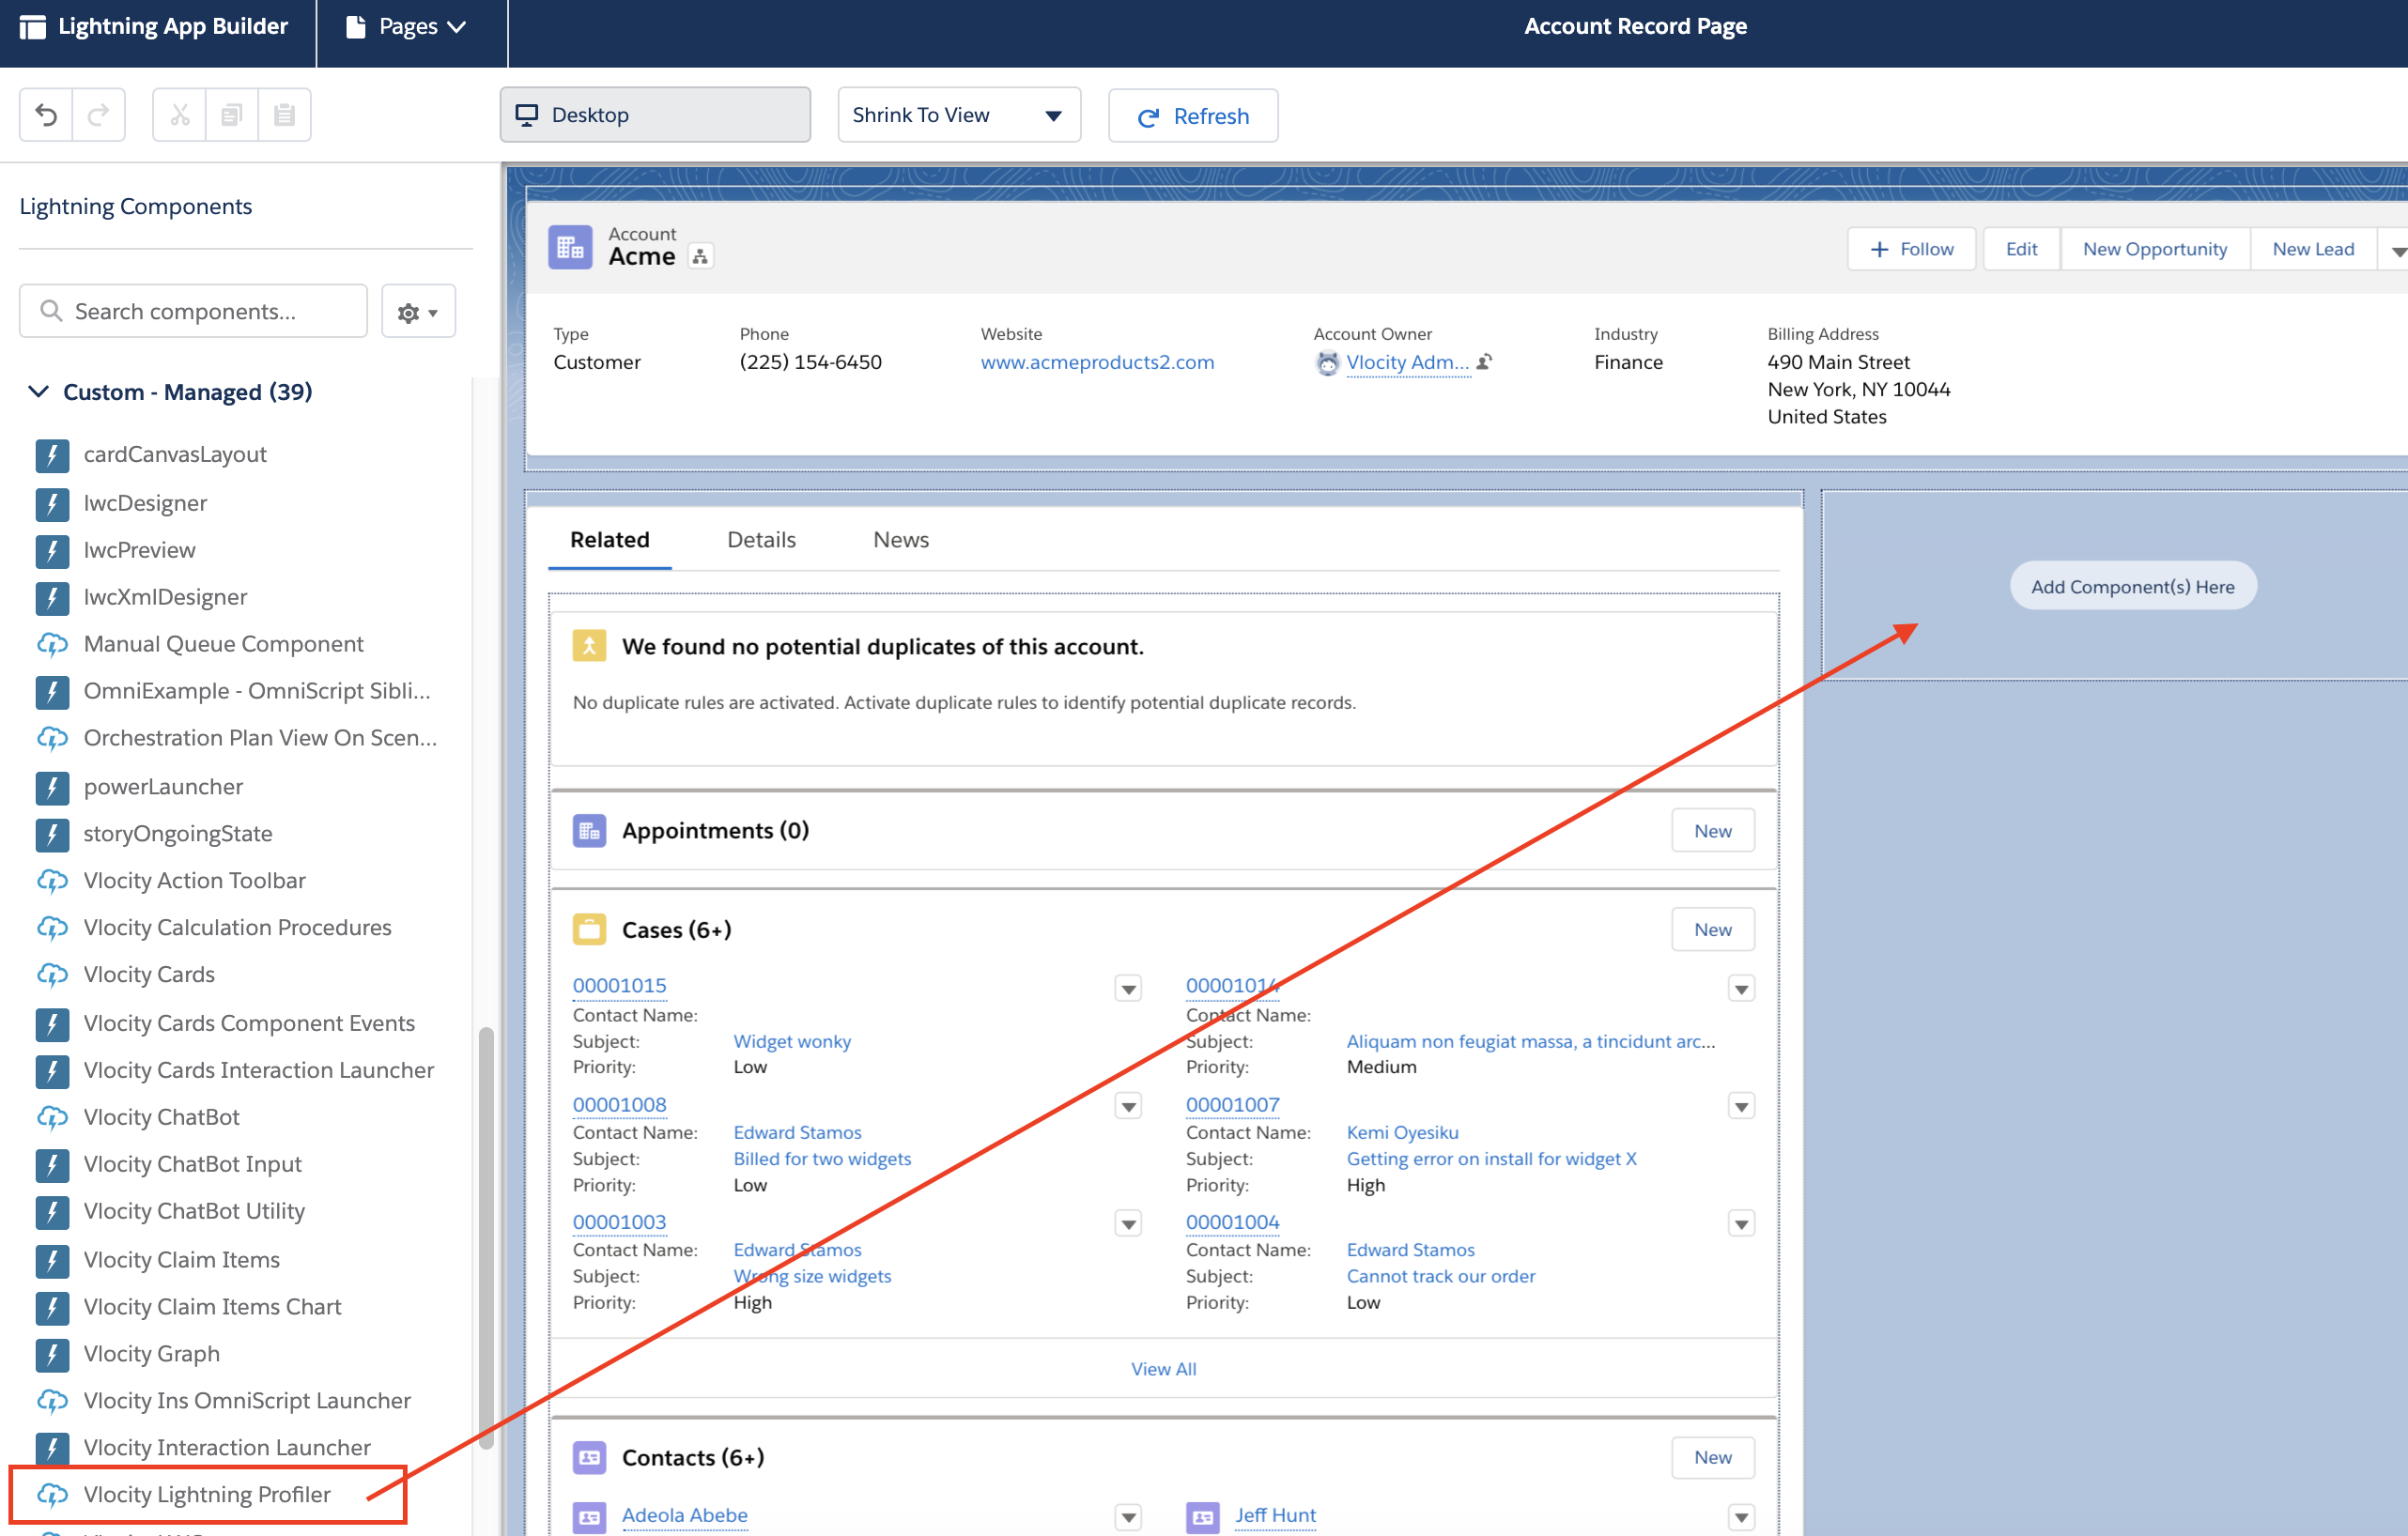
Task: Open actions menu for case 00001008
Action: (1128, 1107)
